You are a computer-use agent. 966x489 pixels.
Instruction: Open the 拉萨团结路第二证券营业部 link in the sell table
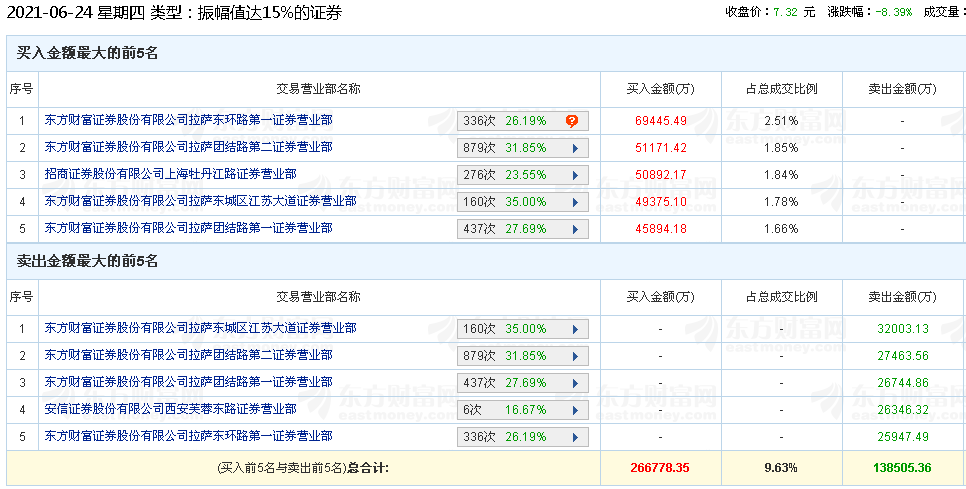click(188, 355)
